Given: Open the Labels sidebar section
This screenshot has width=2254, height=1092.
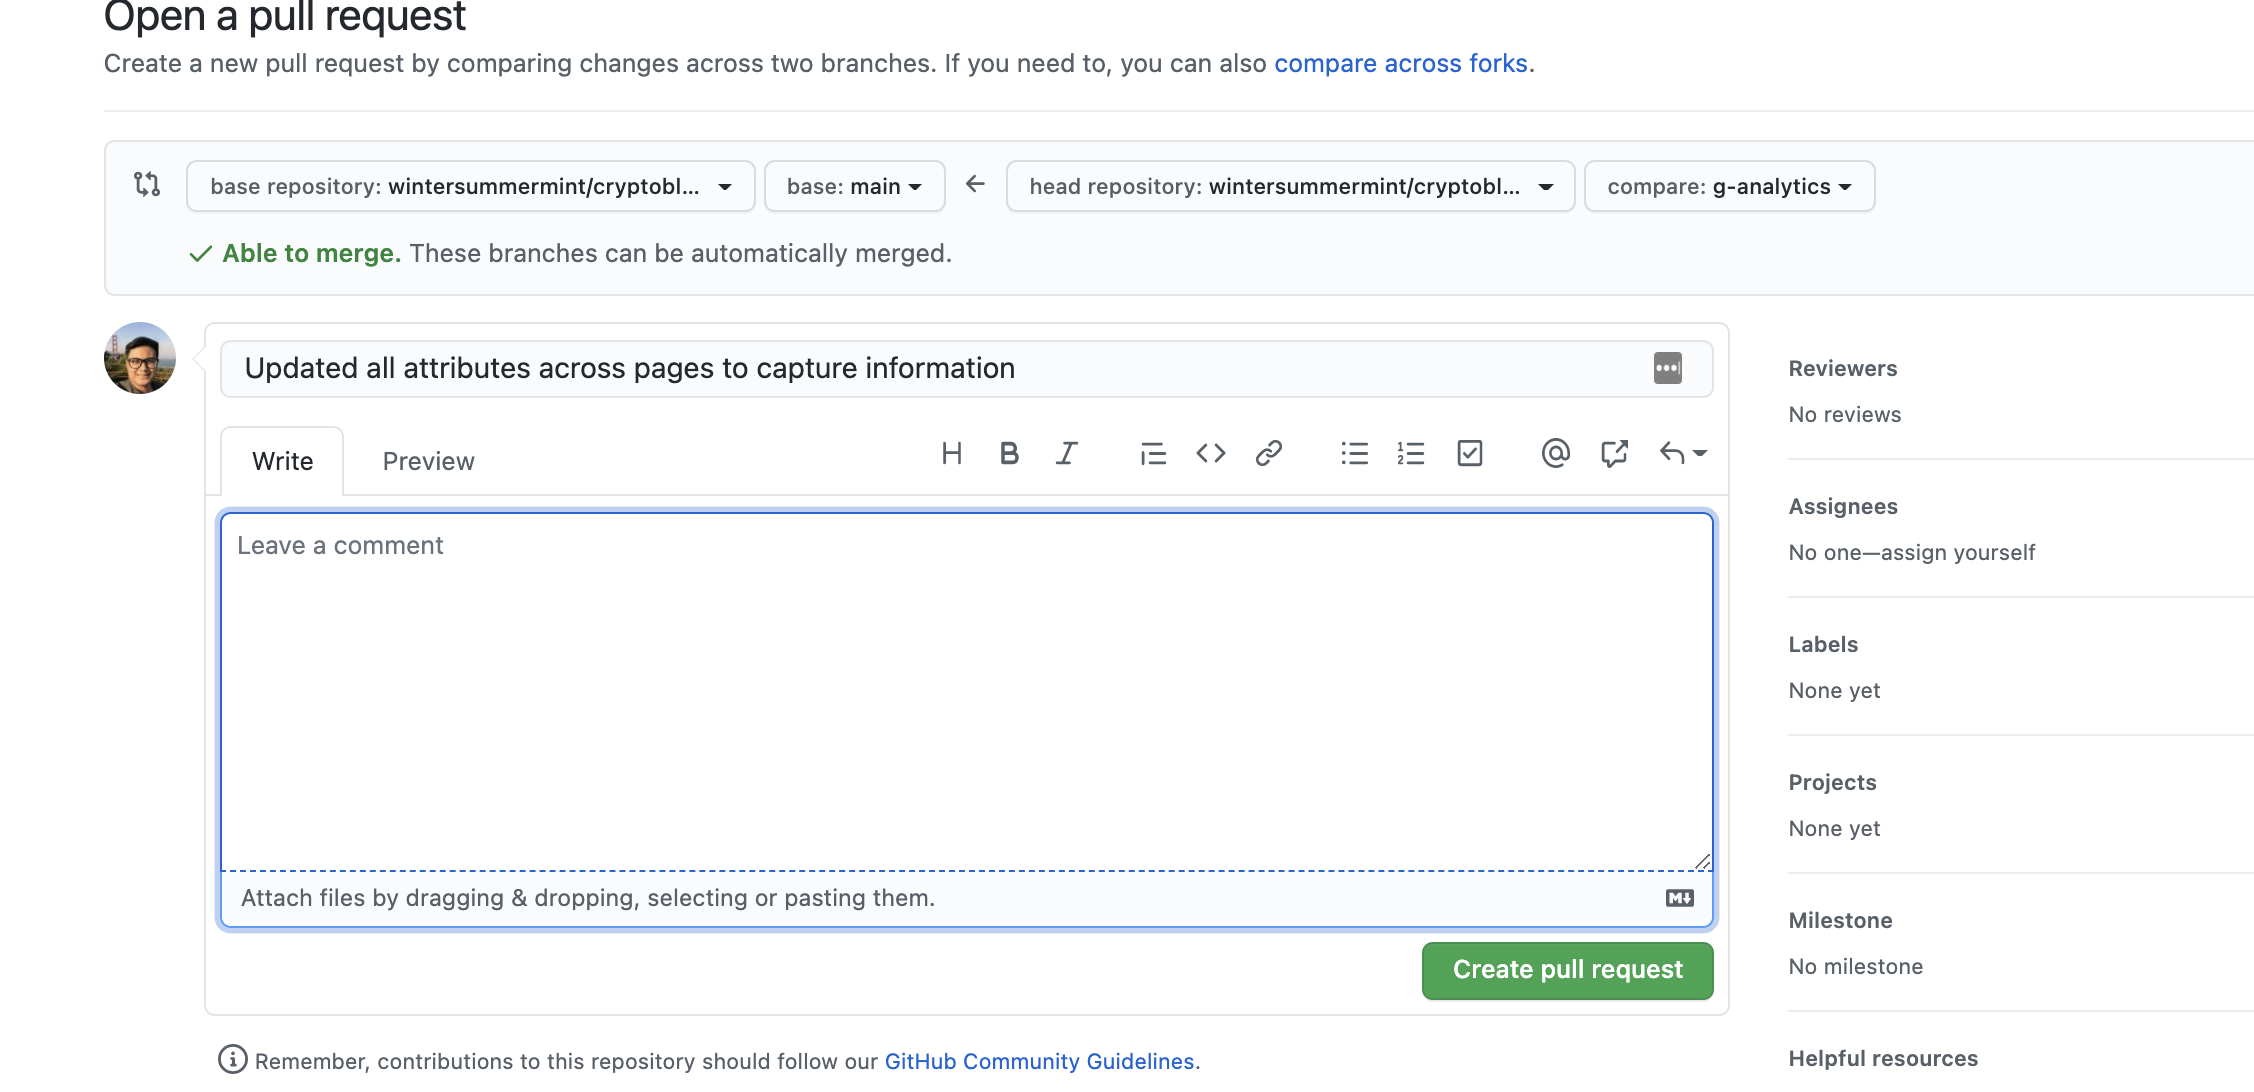Looking at the screenshot, I should coord(1823,644).
